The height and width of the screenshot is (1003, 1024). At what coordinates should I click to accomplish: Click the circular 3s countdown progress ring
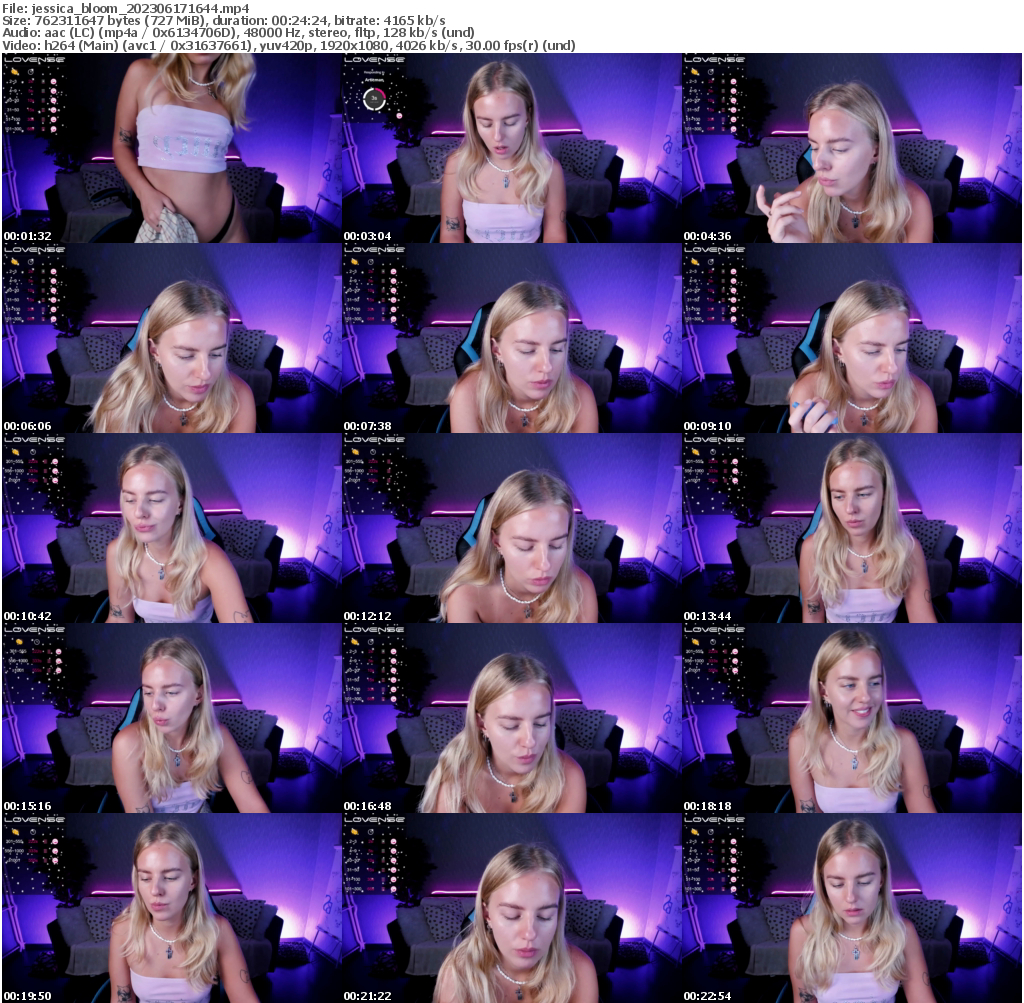click(x=375, y=98)
